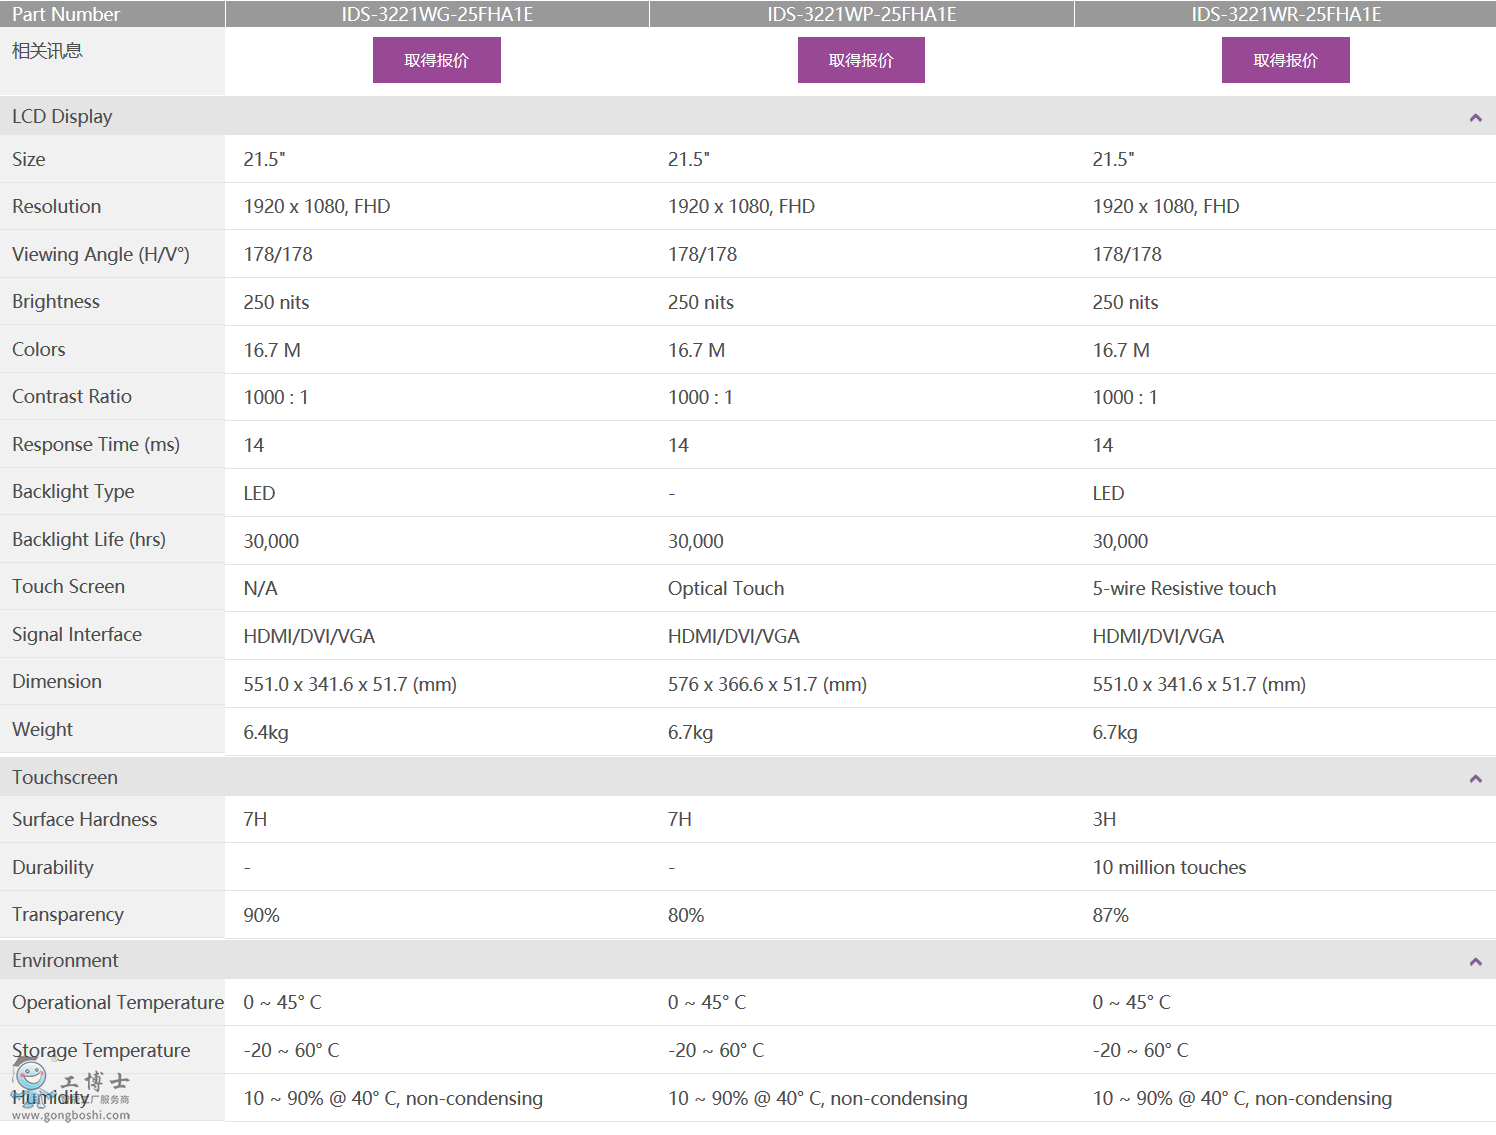
Task: Collapse the Touchscreen section arrow
Action: click(x=1474, y=779)
